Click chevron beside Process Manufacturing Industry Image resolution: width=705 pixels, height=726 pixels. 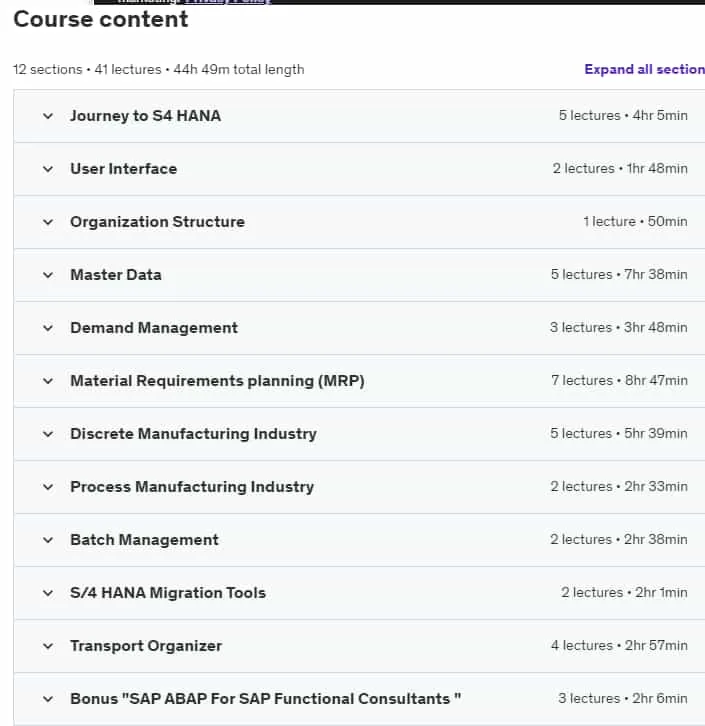[48, 487]
